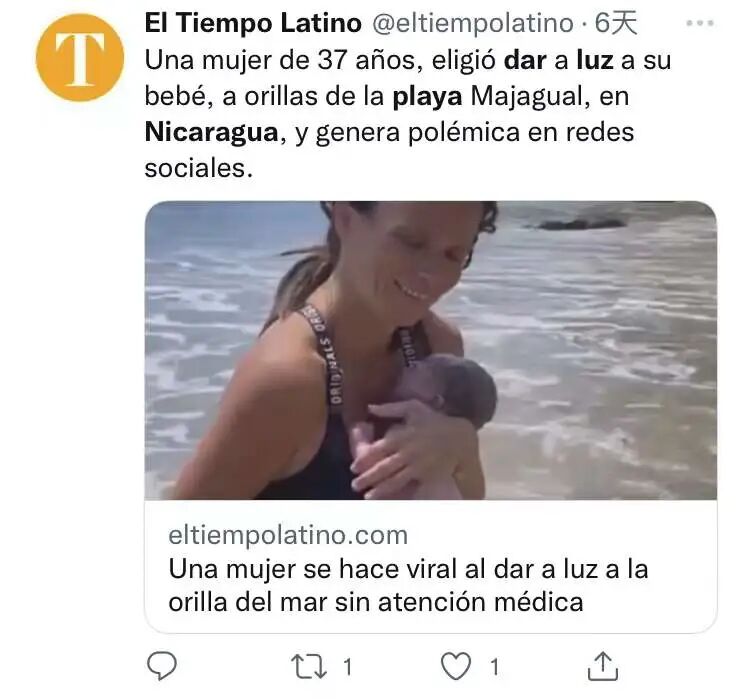This screenshot has height=699, width=750.
Task: Click the bold word 'playa' in tweet
Action: pyautogui.click(x=427, y=97)
